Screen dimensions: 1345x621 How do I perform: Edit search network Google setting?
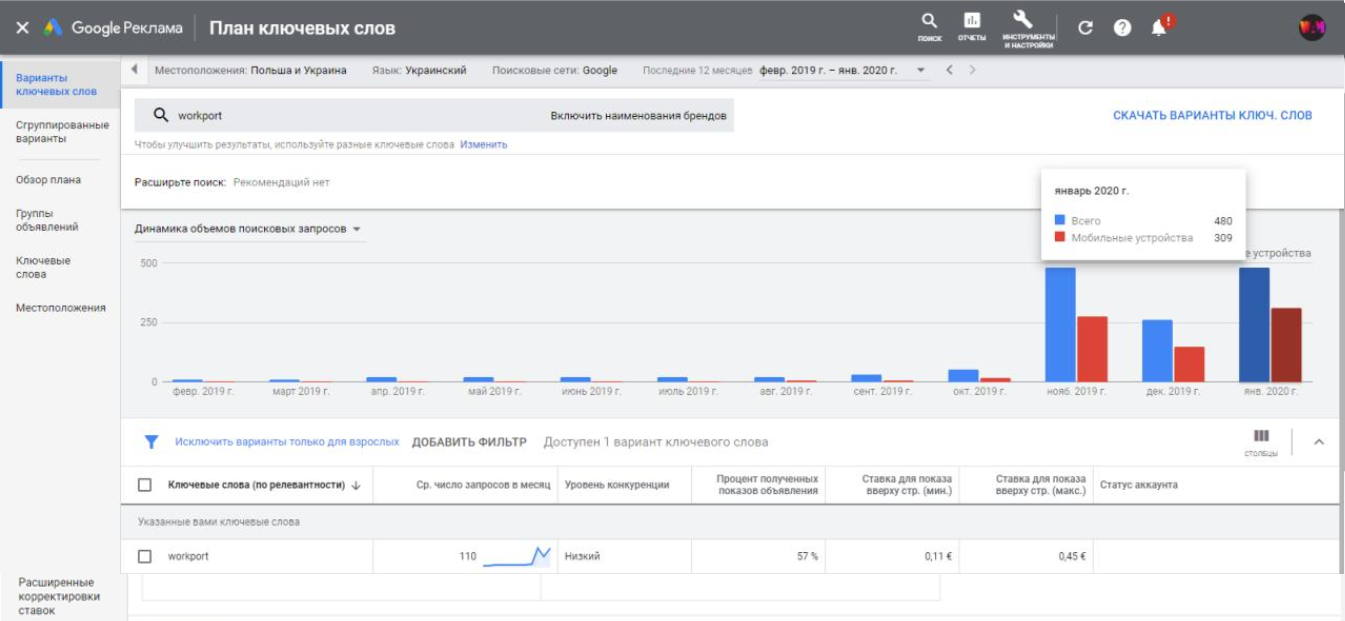point(554,70)
